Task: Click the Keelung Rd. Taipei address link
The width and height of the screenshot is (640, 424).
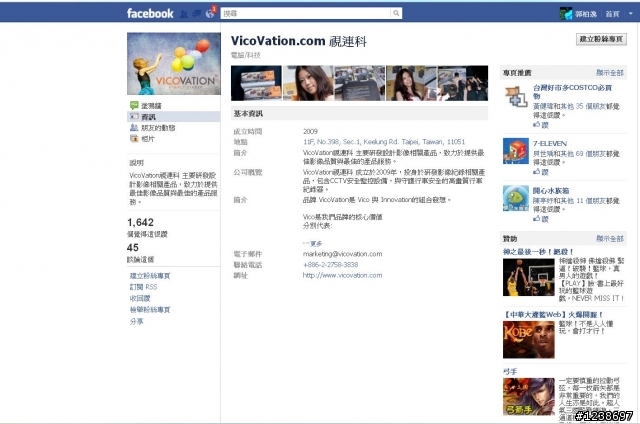Action: click(x=384, y=142)
